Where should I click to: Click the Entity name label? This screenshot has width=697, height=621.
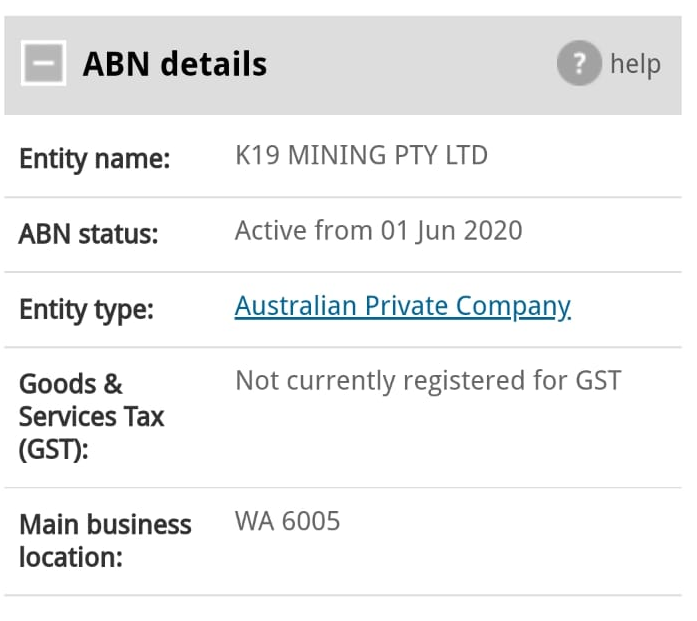coord(95,160)
